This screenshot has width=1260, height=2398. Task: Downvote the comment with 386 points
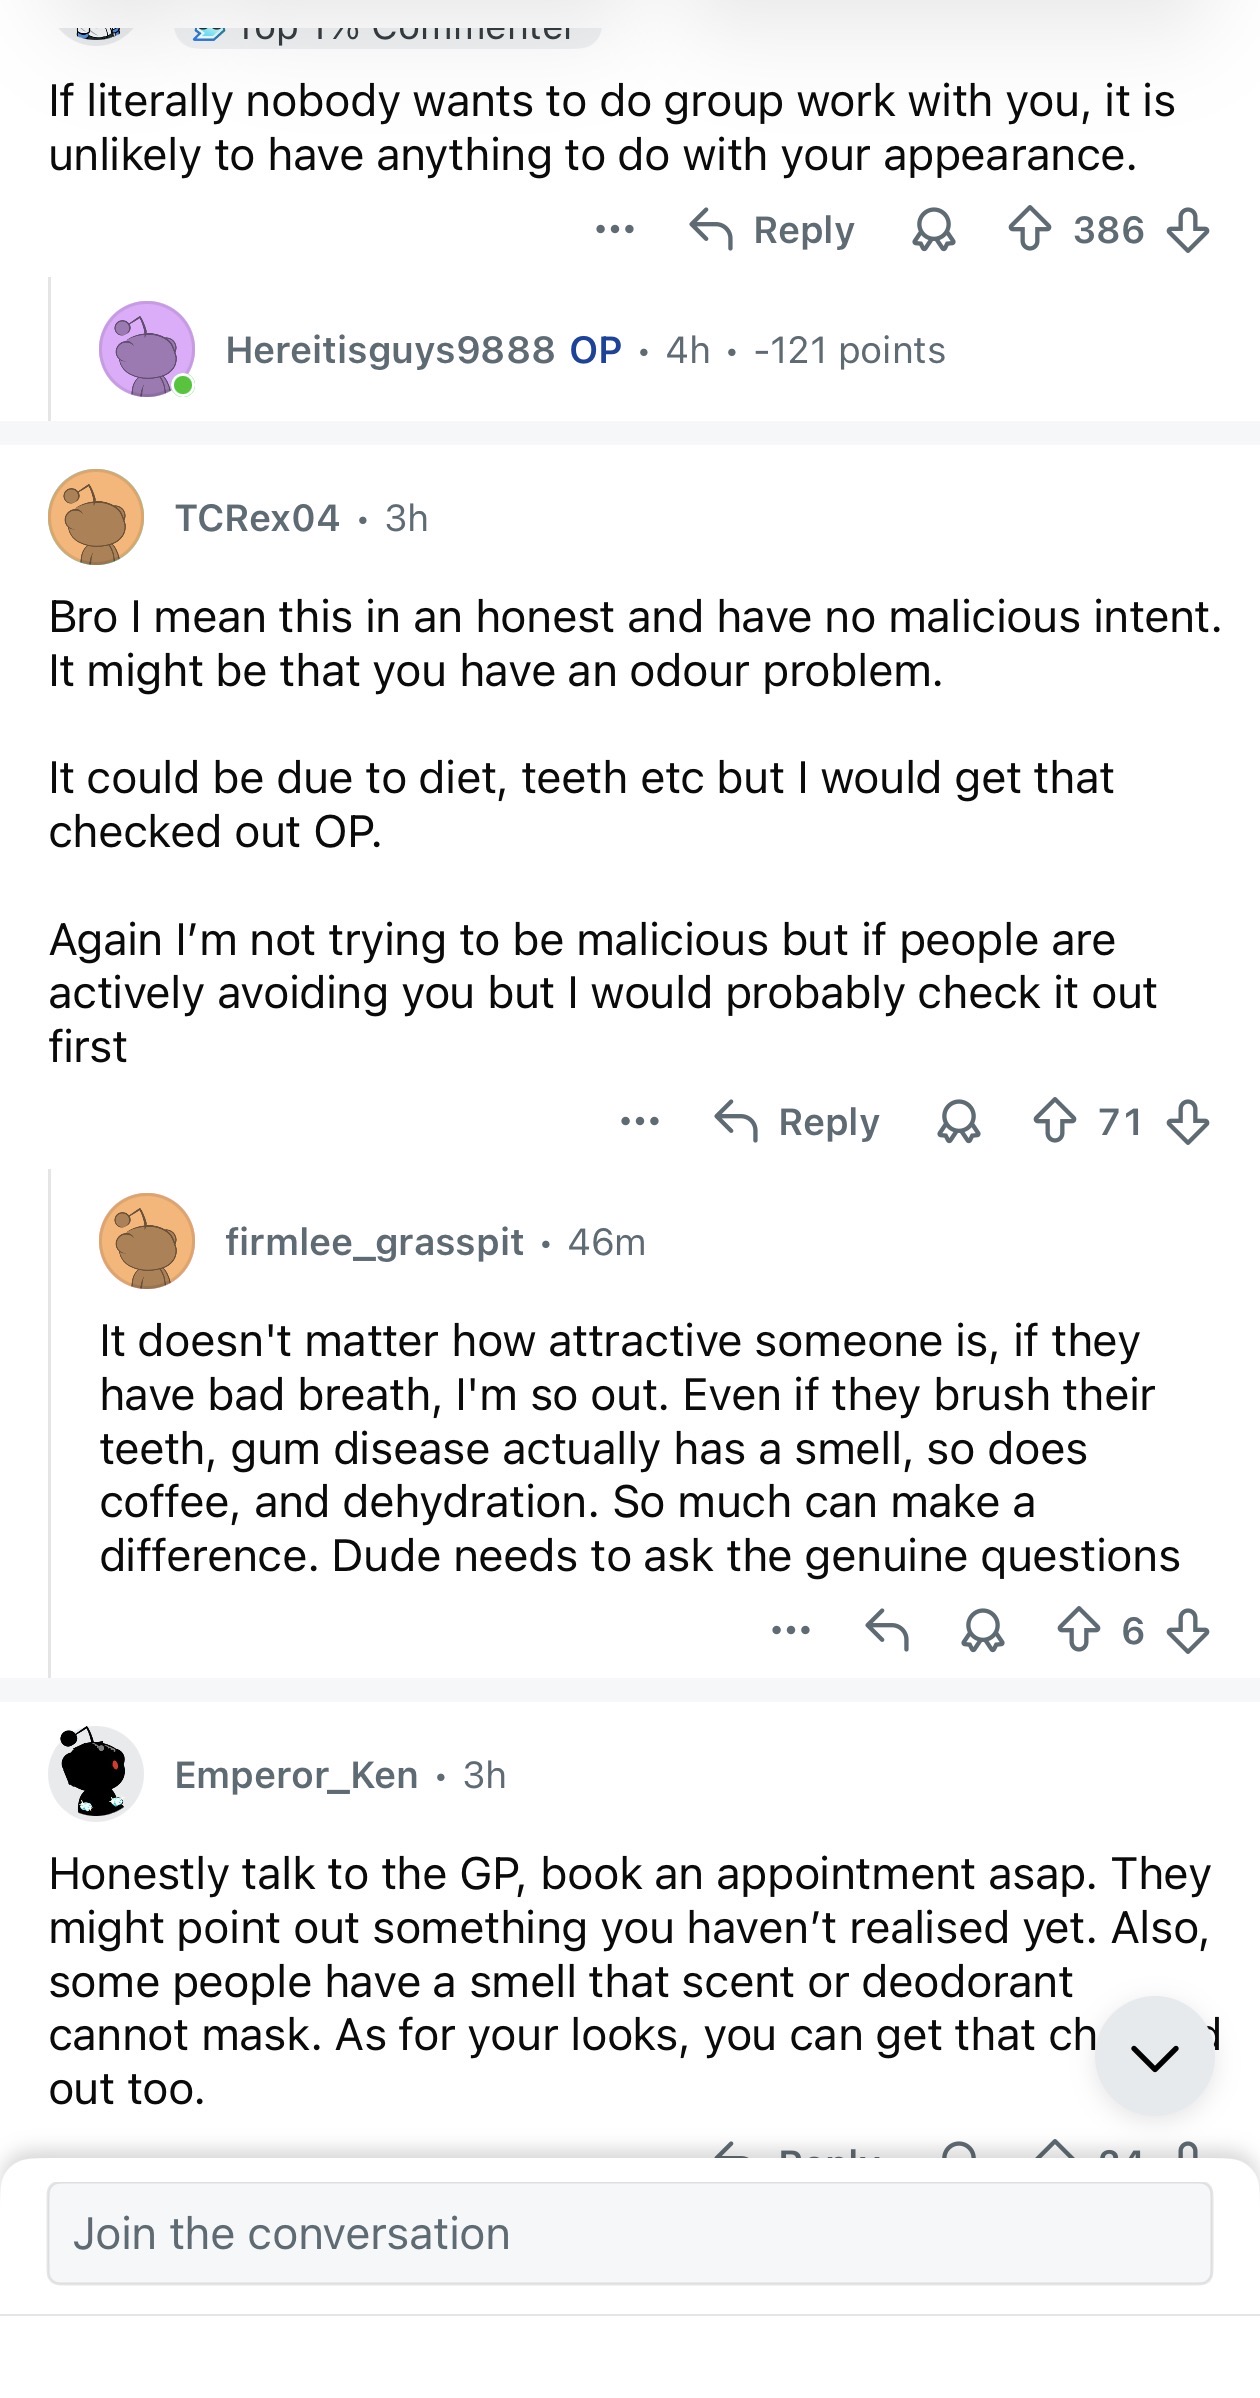(1188, 230)
